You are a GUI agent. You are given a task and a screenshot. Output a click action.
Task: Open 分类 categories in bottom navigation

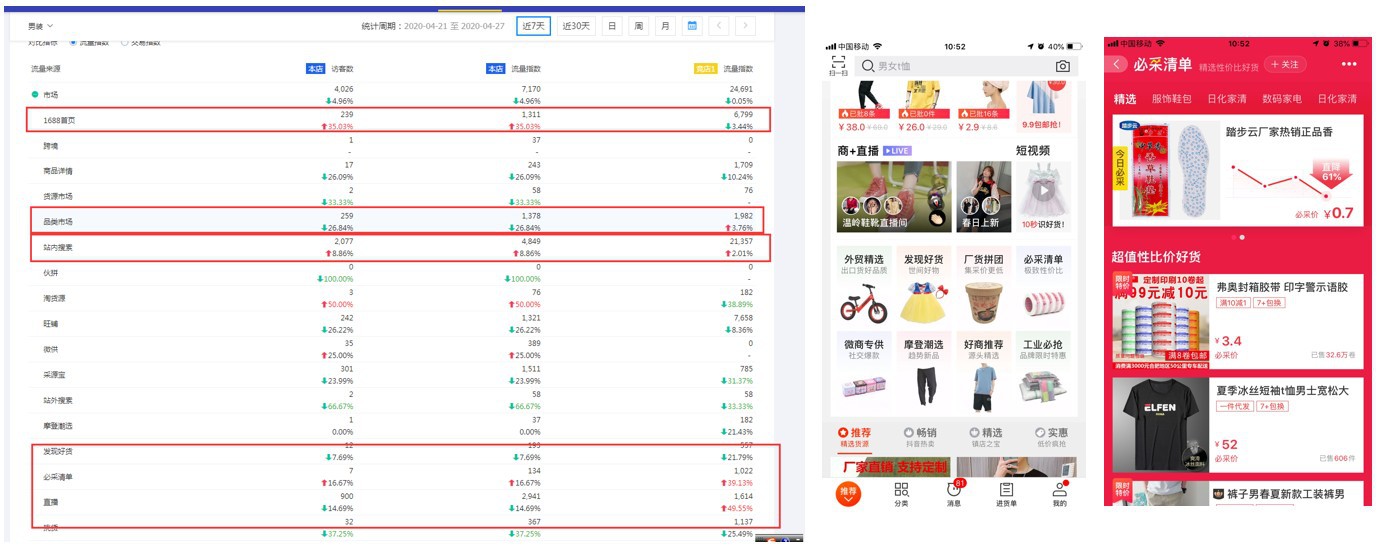(901, 493)
